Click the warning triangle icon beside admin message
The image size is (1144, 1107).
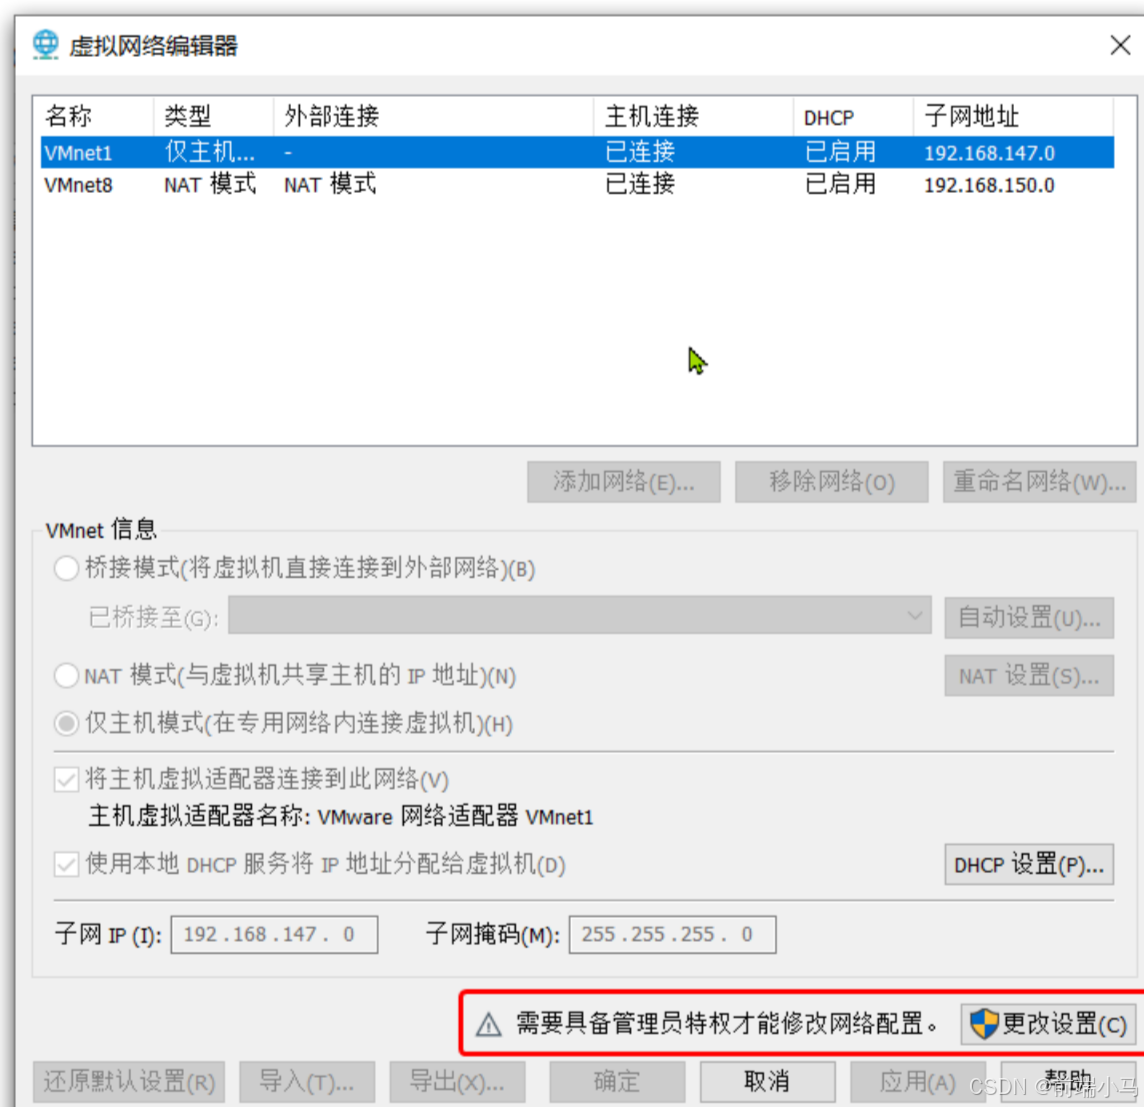pos(488,1025)
